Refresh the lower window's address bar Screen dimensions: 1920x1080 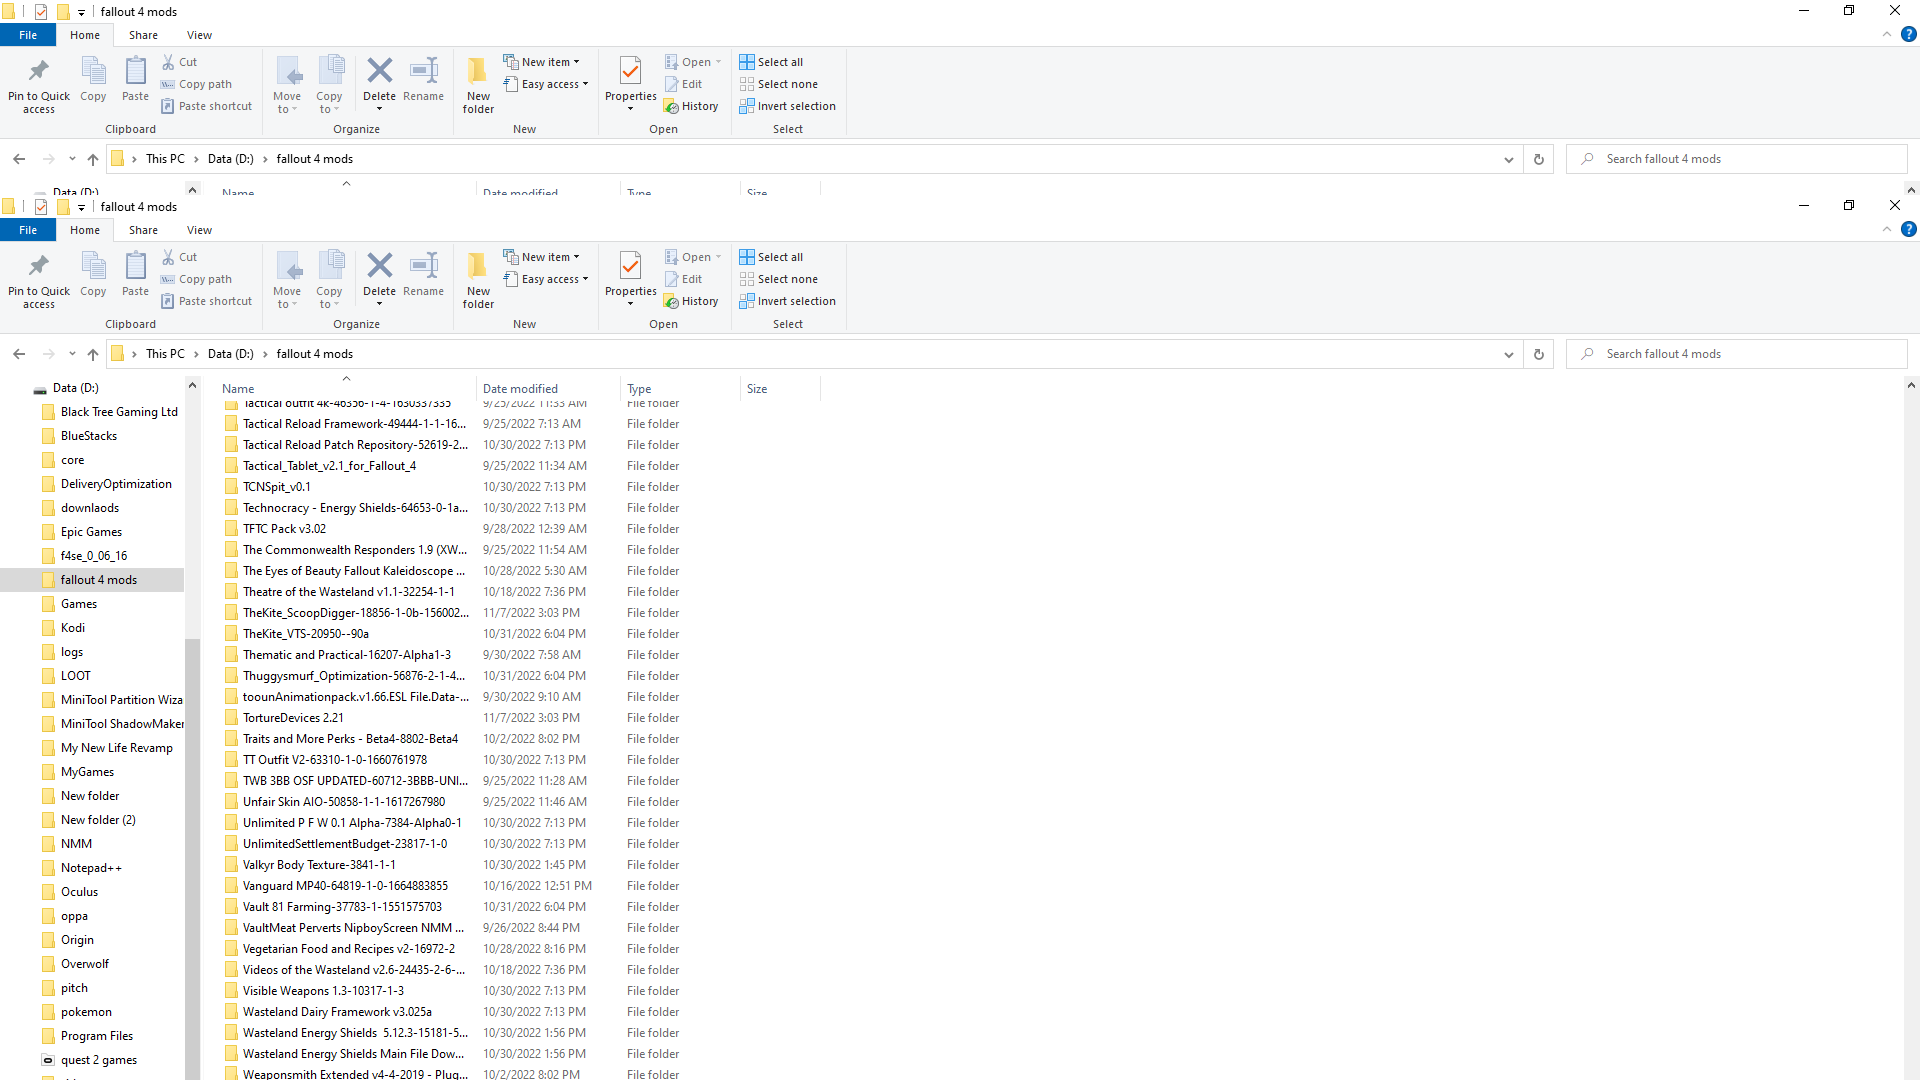[x=1539, y=354]
